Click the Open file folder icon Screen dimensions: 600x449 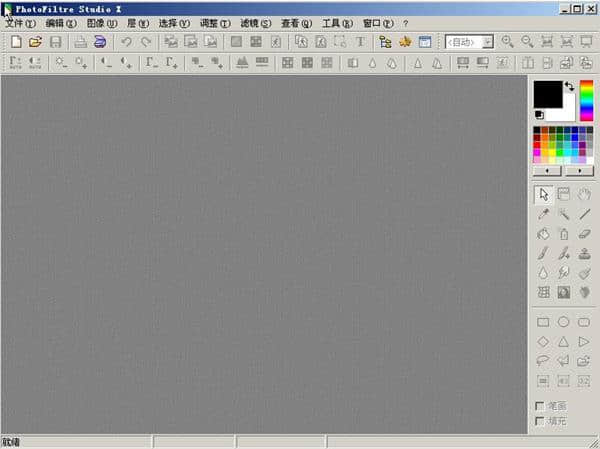pos(35,42)
